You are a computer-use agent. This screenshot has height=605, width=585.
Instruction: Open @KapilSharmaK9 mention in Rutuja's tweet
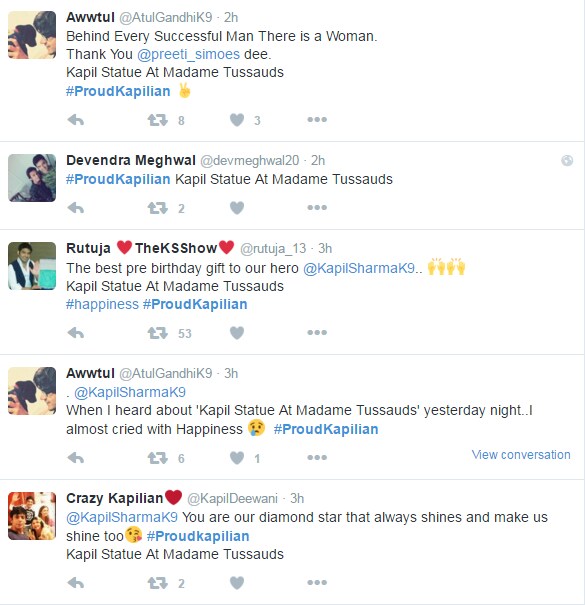coord(359,268)
